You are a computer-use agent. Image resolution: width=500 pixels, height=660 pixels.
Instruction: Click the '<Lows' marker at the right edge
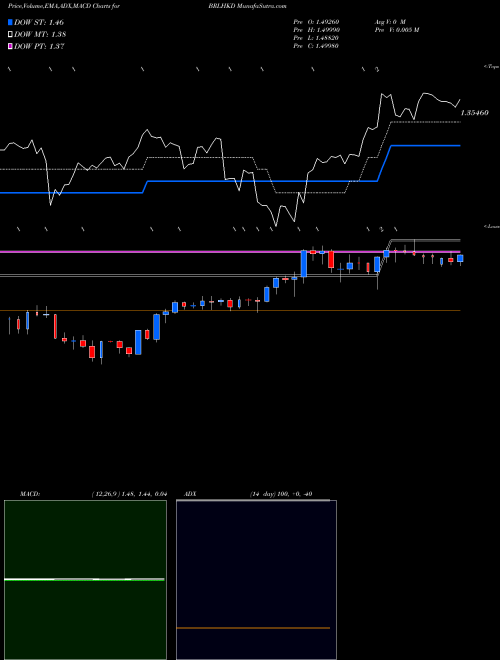click(492, 226)
